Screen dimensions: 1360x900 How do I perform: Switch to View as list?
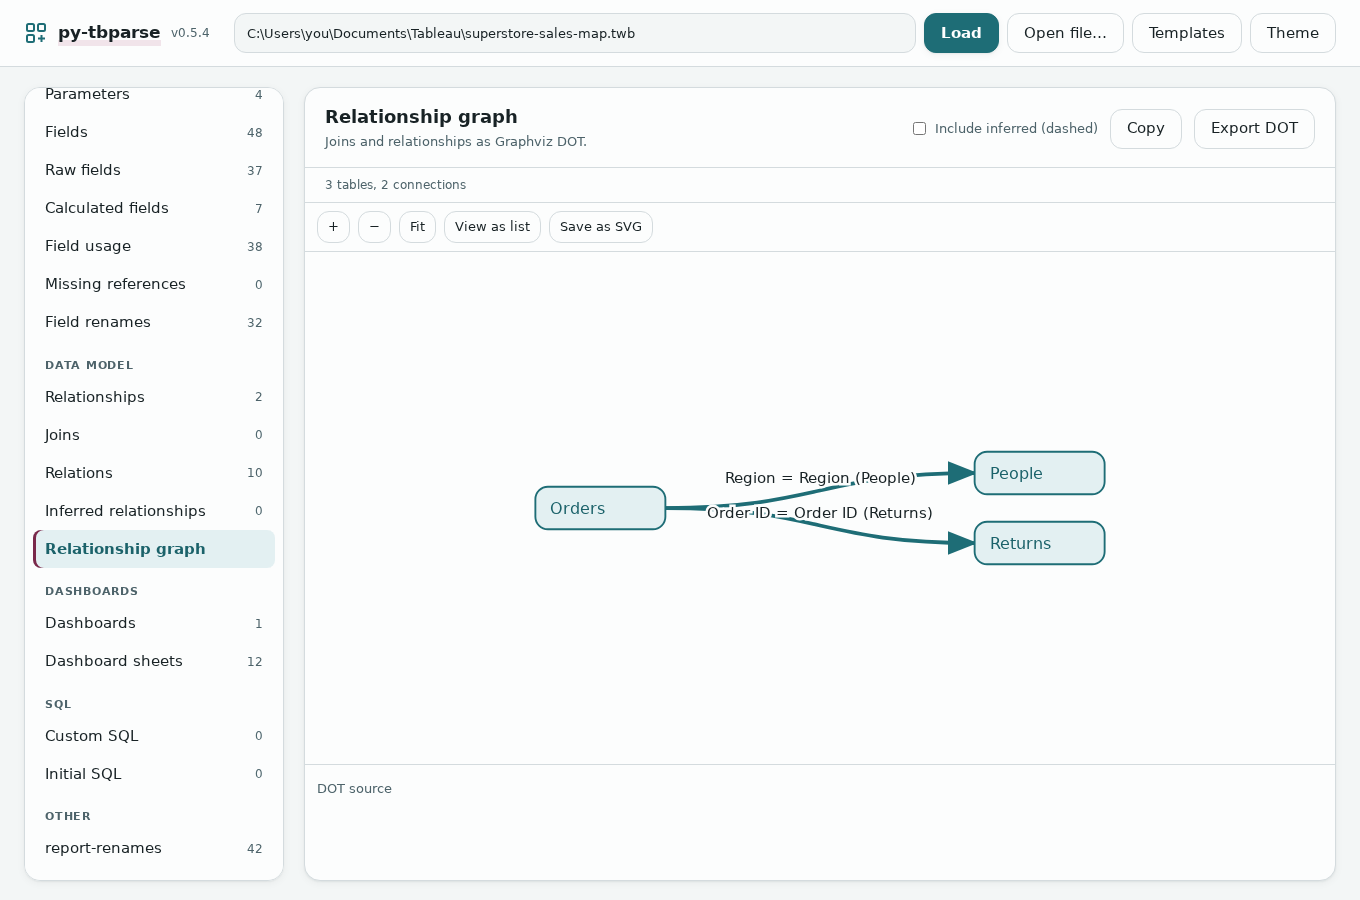[492, 227]
